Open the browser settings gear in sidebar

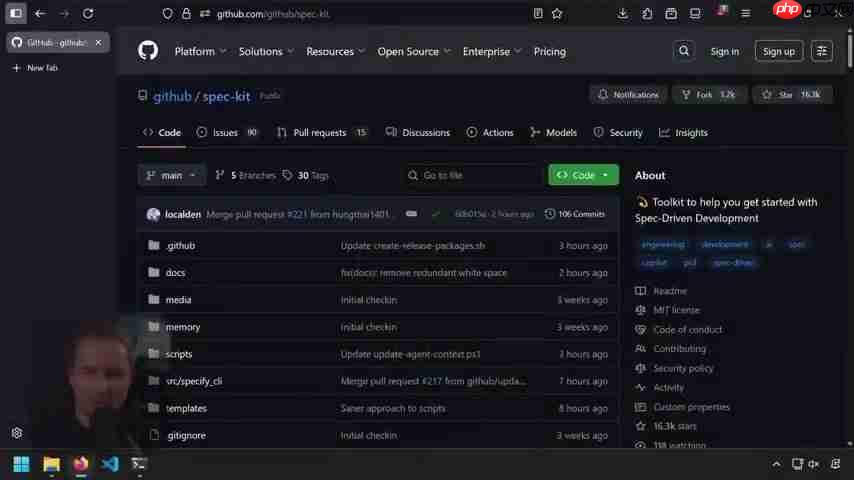[16, 433]
